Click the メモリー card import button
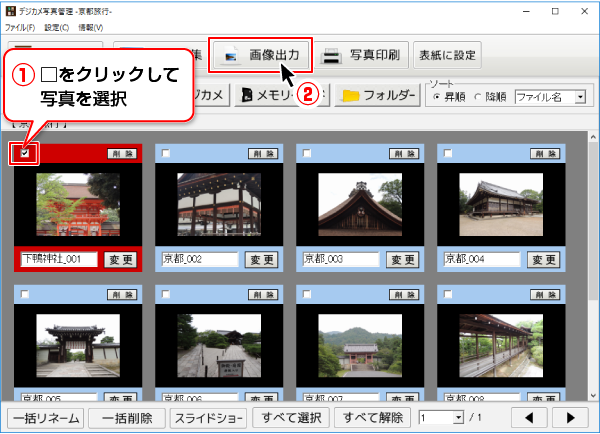The image size is (600, 434). [x=282, y=95]
